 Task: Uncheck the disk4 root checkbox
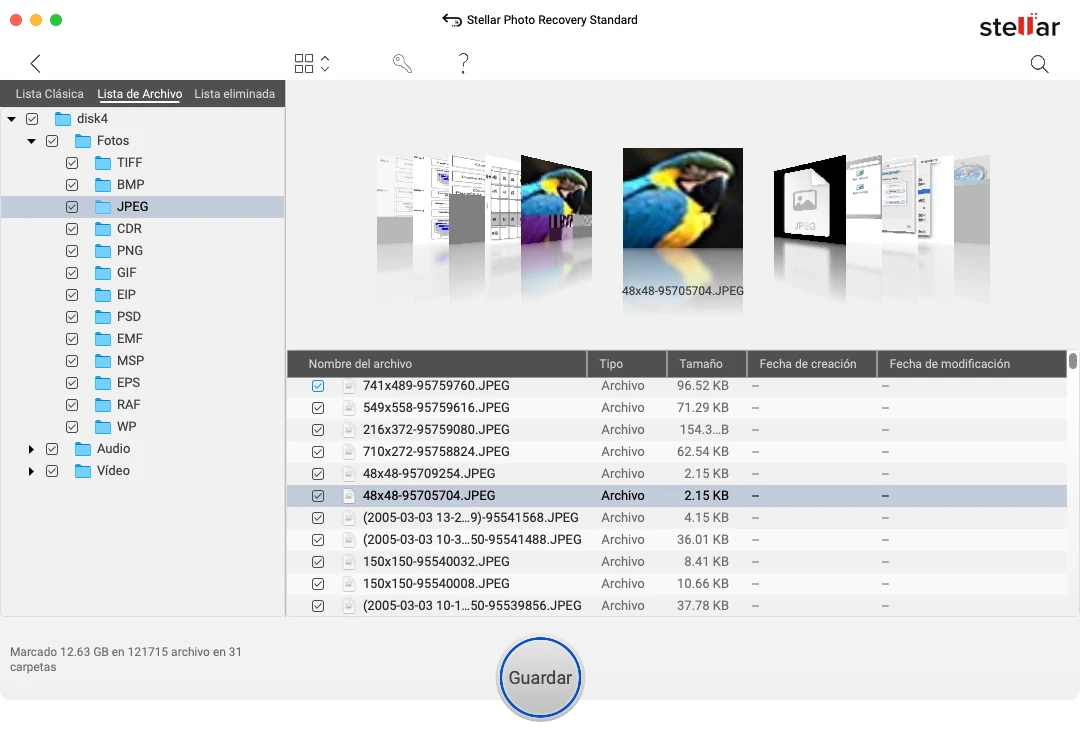tap(32, 119)
